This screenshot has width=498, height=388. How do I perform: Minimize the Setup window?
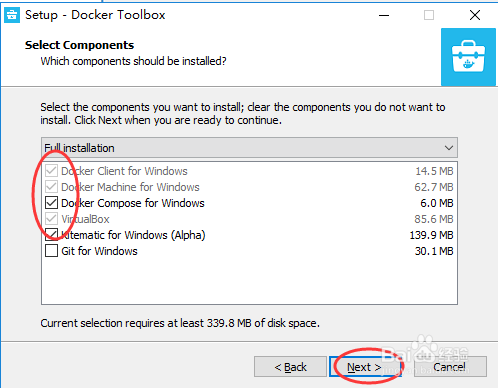tap(384, 15)
